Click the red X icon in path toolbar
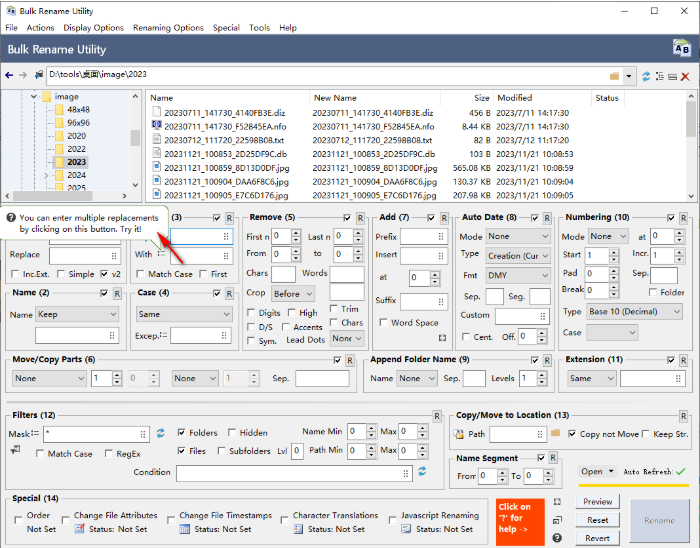Image resolution: width=700 pixels, height=548 pixels. [685, 77]
